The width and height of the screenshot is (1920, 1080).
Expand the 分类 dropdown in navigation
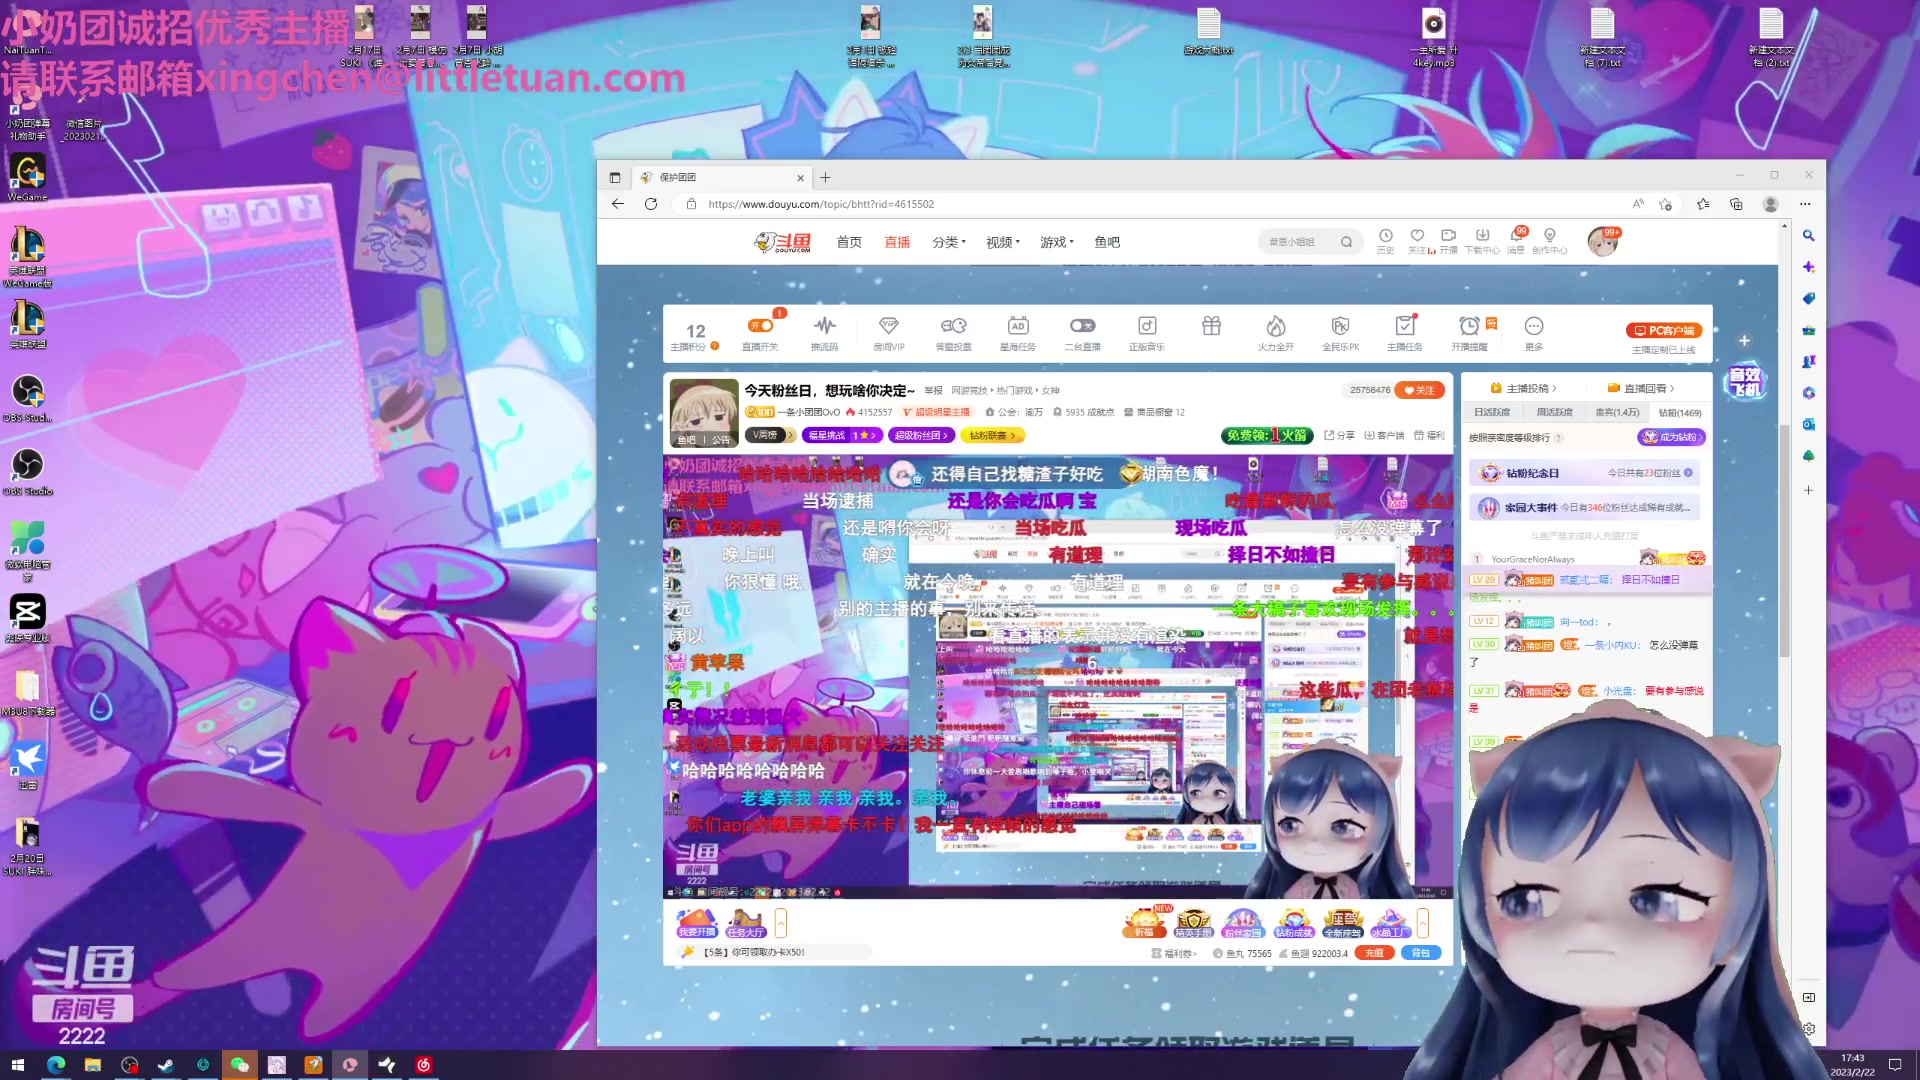948,242
